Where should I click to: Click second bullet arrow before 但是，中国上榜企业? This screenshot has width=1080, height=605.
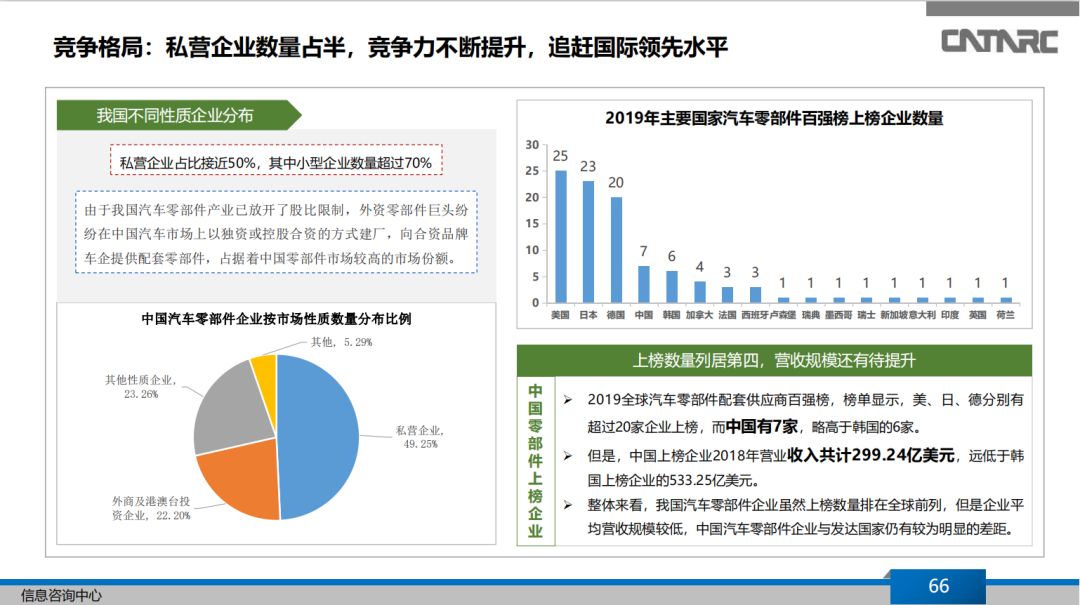click(568, 456)
